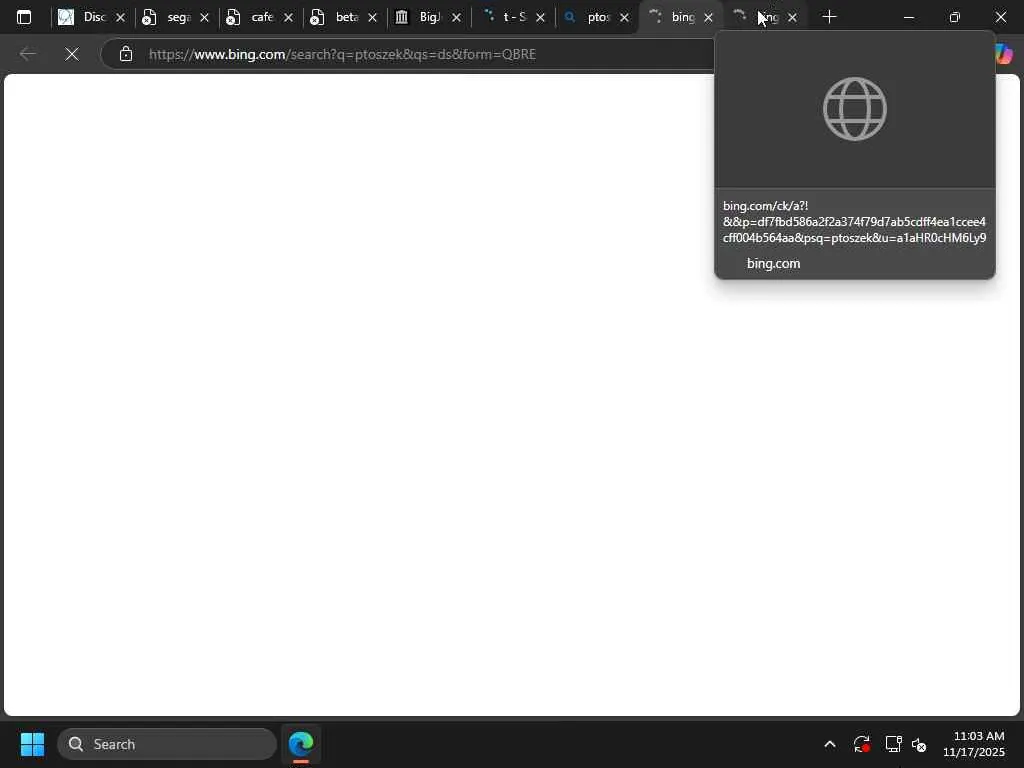Click the globe thumbnail in tab preview

tap(855, 109)
